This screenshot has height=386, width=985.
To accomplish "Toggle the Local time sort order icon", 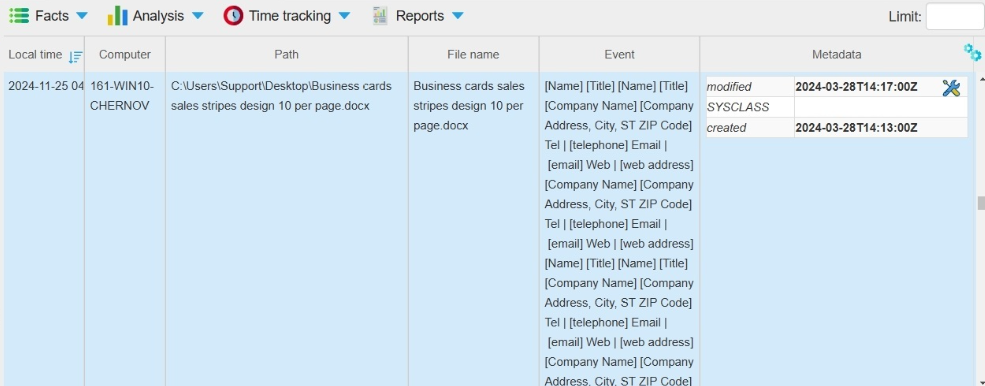I will (x=75, y=57).
